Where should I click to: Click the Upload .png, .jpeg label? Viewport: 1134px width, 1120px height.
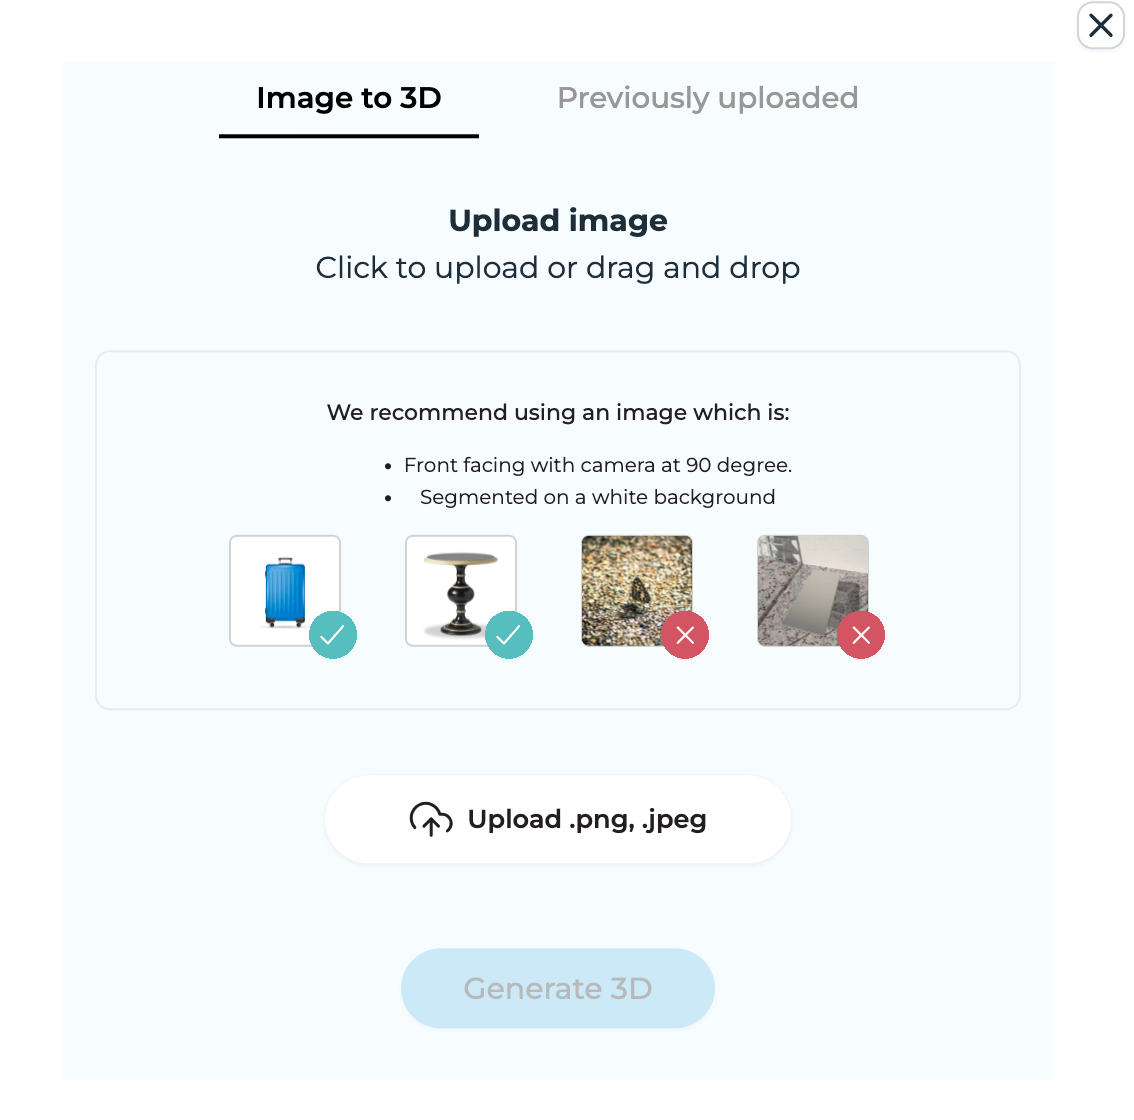[587, 819]
